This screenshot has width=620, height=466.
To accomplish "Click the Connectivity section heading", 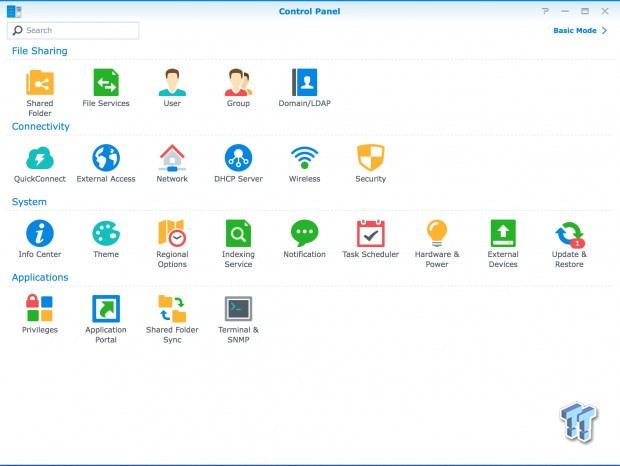I will point(41,126).
